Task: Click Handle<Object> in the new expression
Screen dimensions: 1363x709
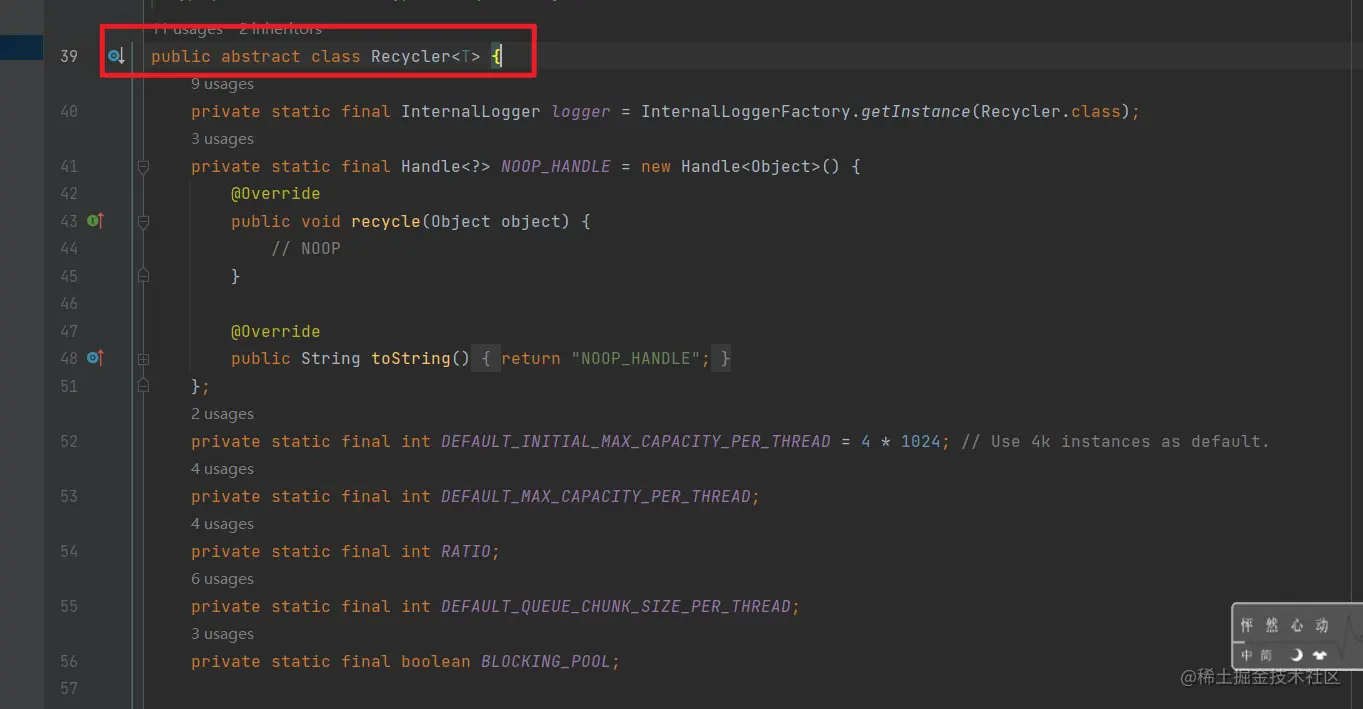Action: (751, 167)
